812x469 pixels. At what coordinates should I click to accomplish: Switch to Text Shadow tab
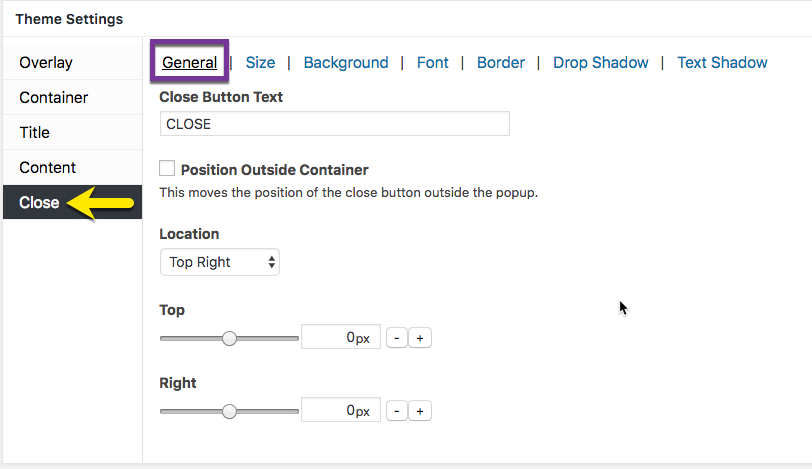pos(722,62)
